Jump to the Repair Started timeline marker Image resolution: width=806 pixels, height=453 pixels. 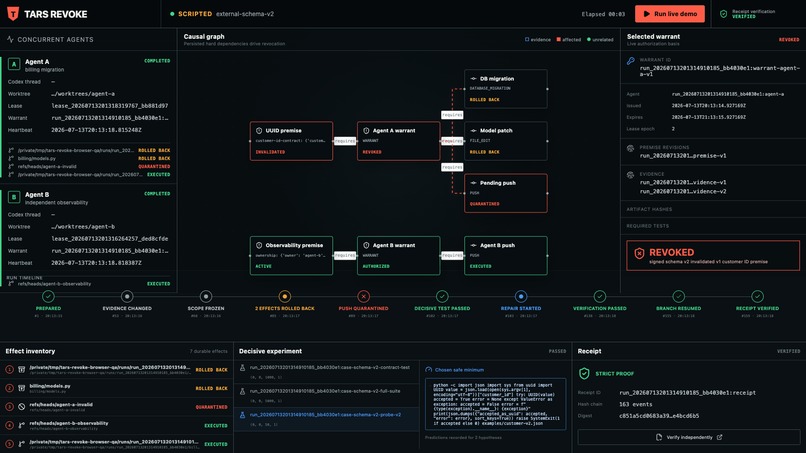pos(521,296)
